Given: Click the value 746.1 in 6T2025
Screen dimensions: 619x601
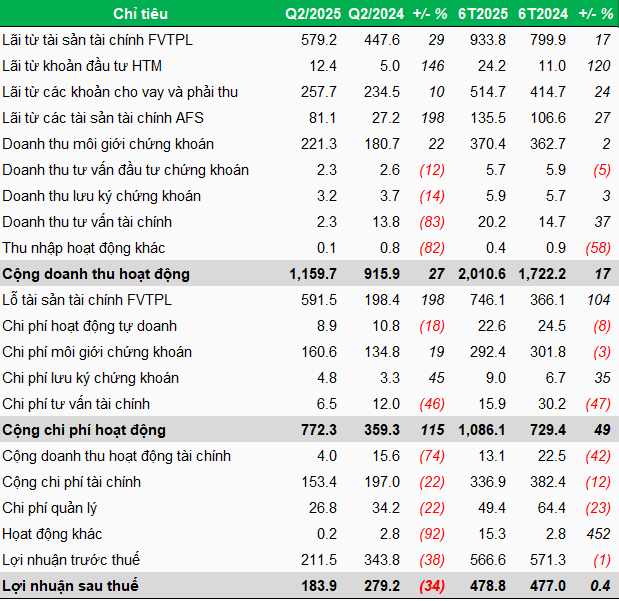Looking at the screenshot, I should [488, 300].
